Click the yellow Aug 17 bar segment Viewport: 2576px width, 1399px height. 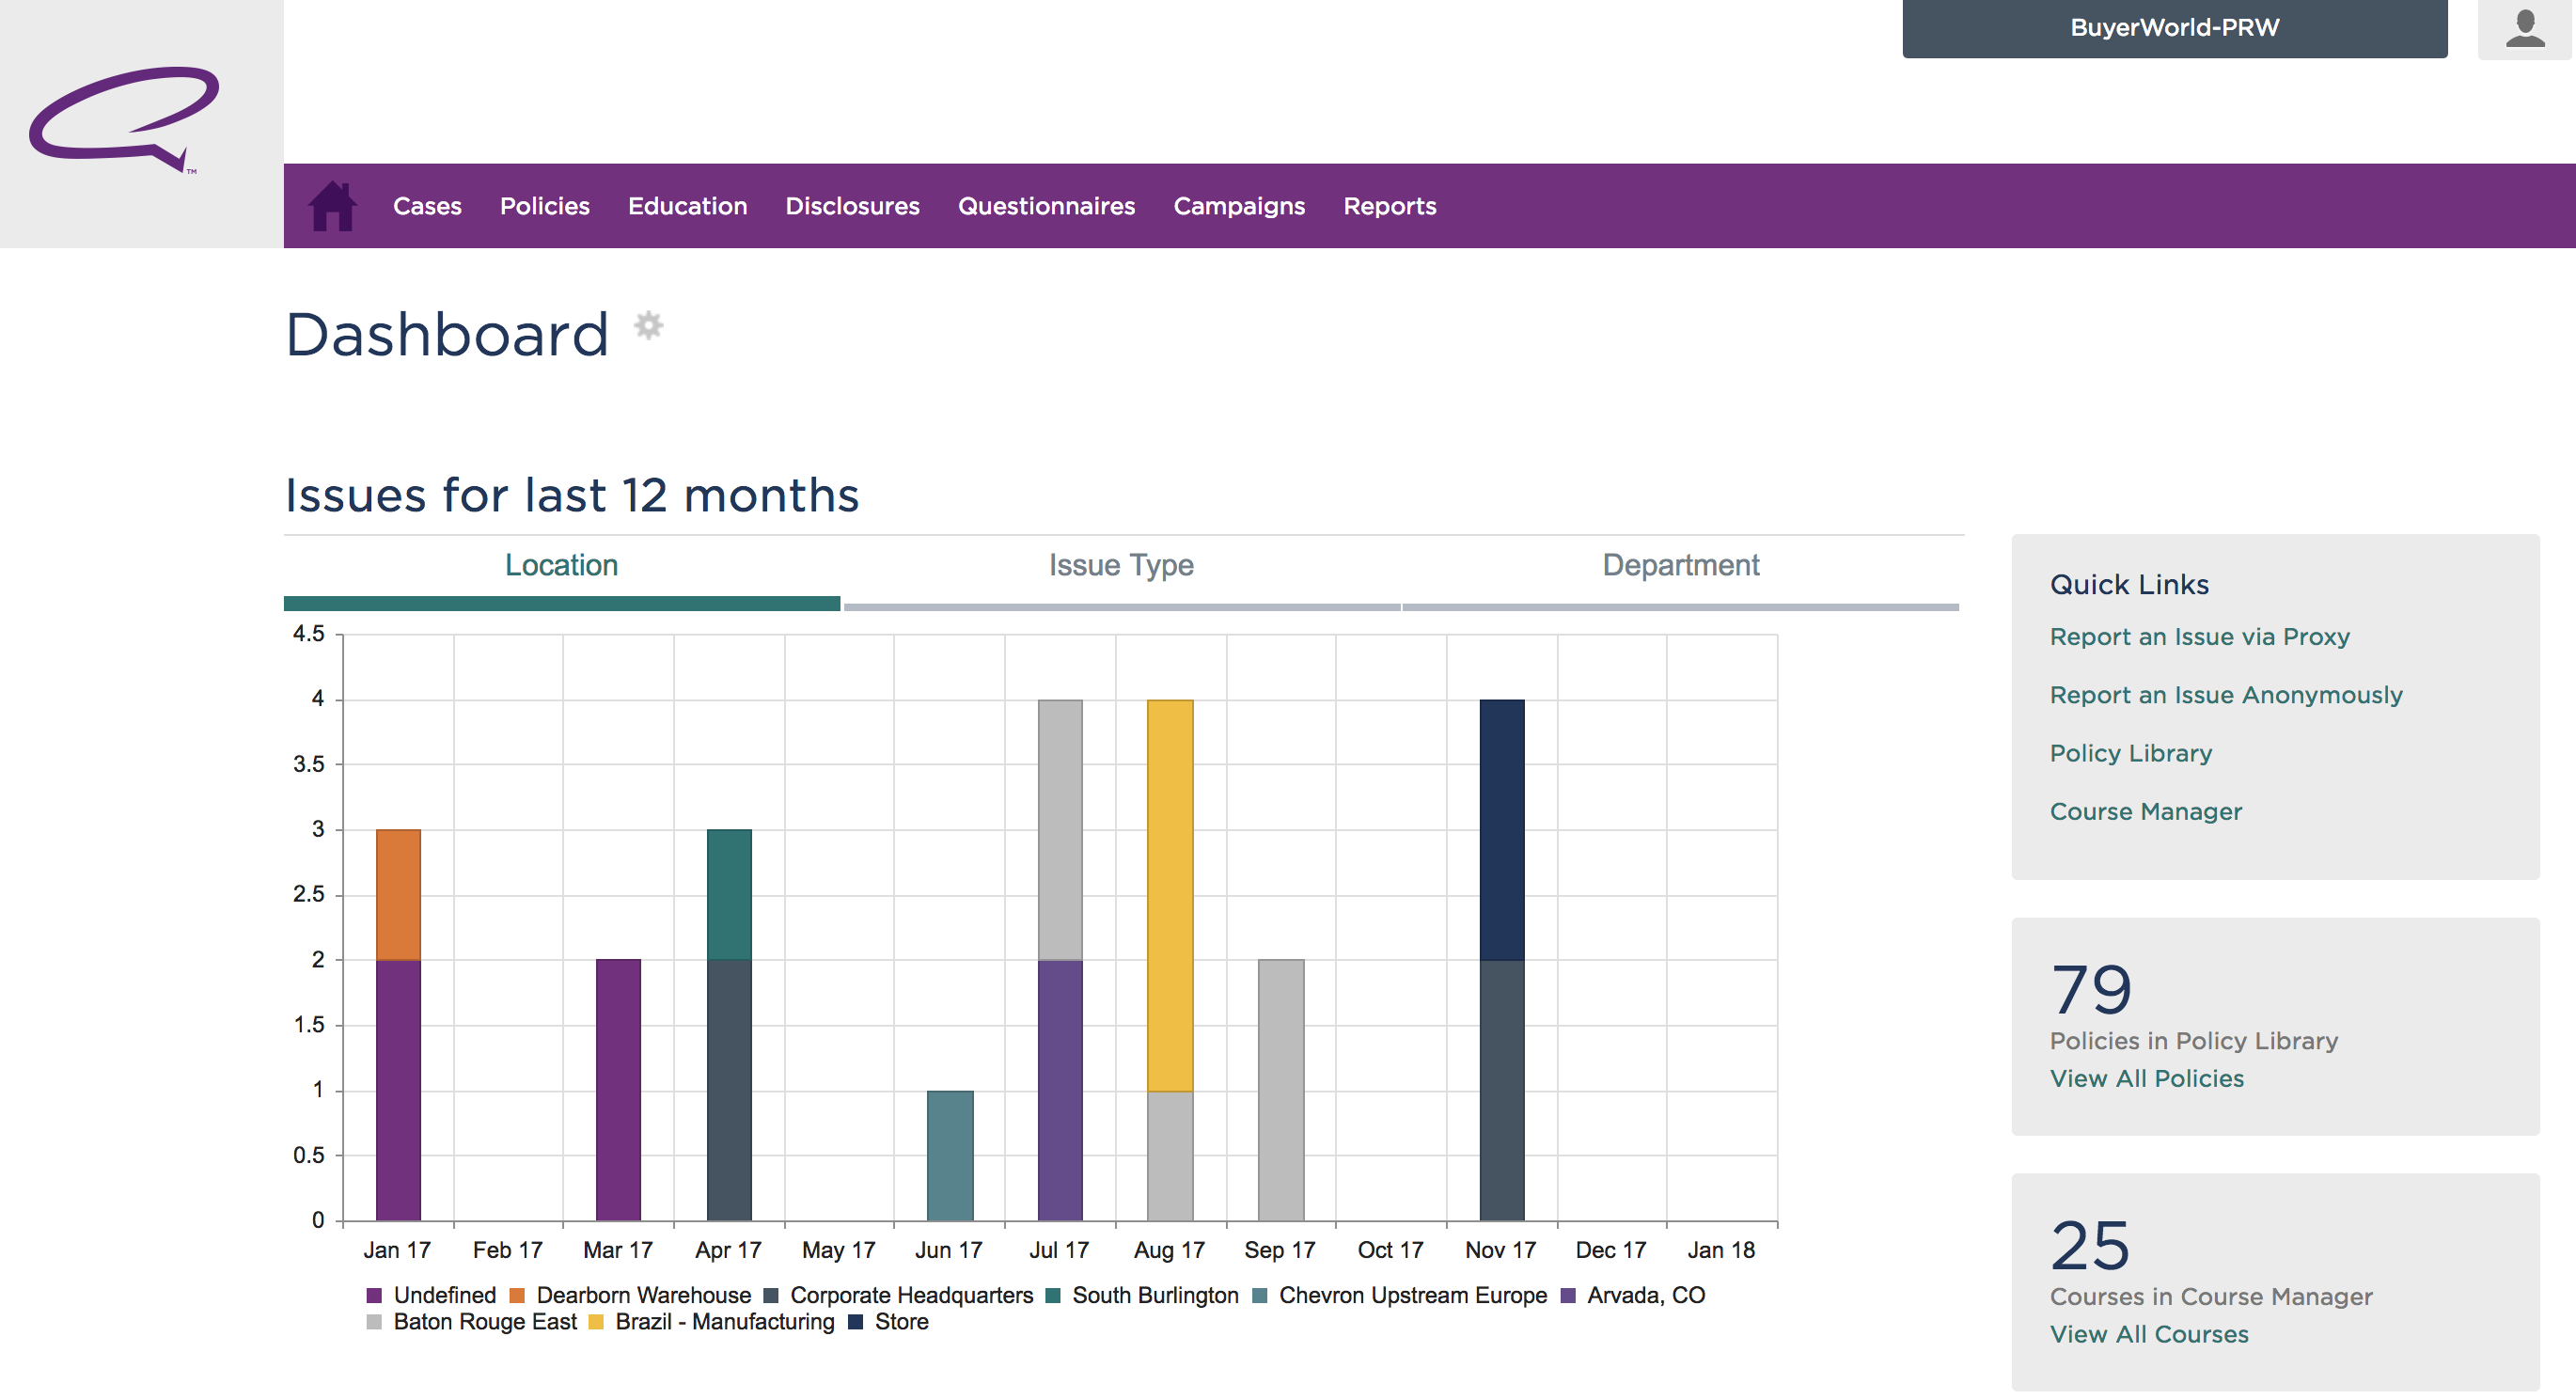pyautogui.click(x=1169, y=895)
